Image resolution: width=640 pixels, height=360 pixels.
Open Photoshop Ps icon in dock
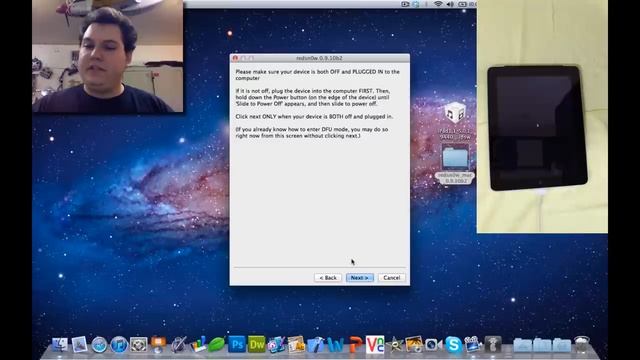(x=237, y=344)
